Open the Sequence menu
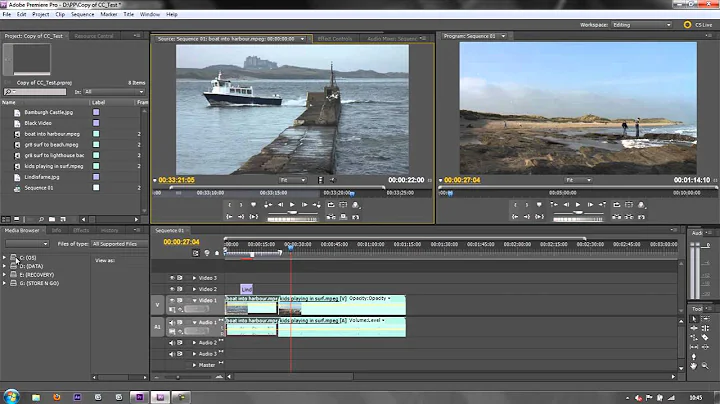720x404 pixels. tap(83, 14)
